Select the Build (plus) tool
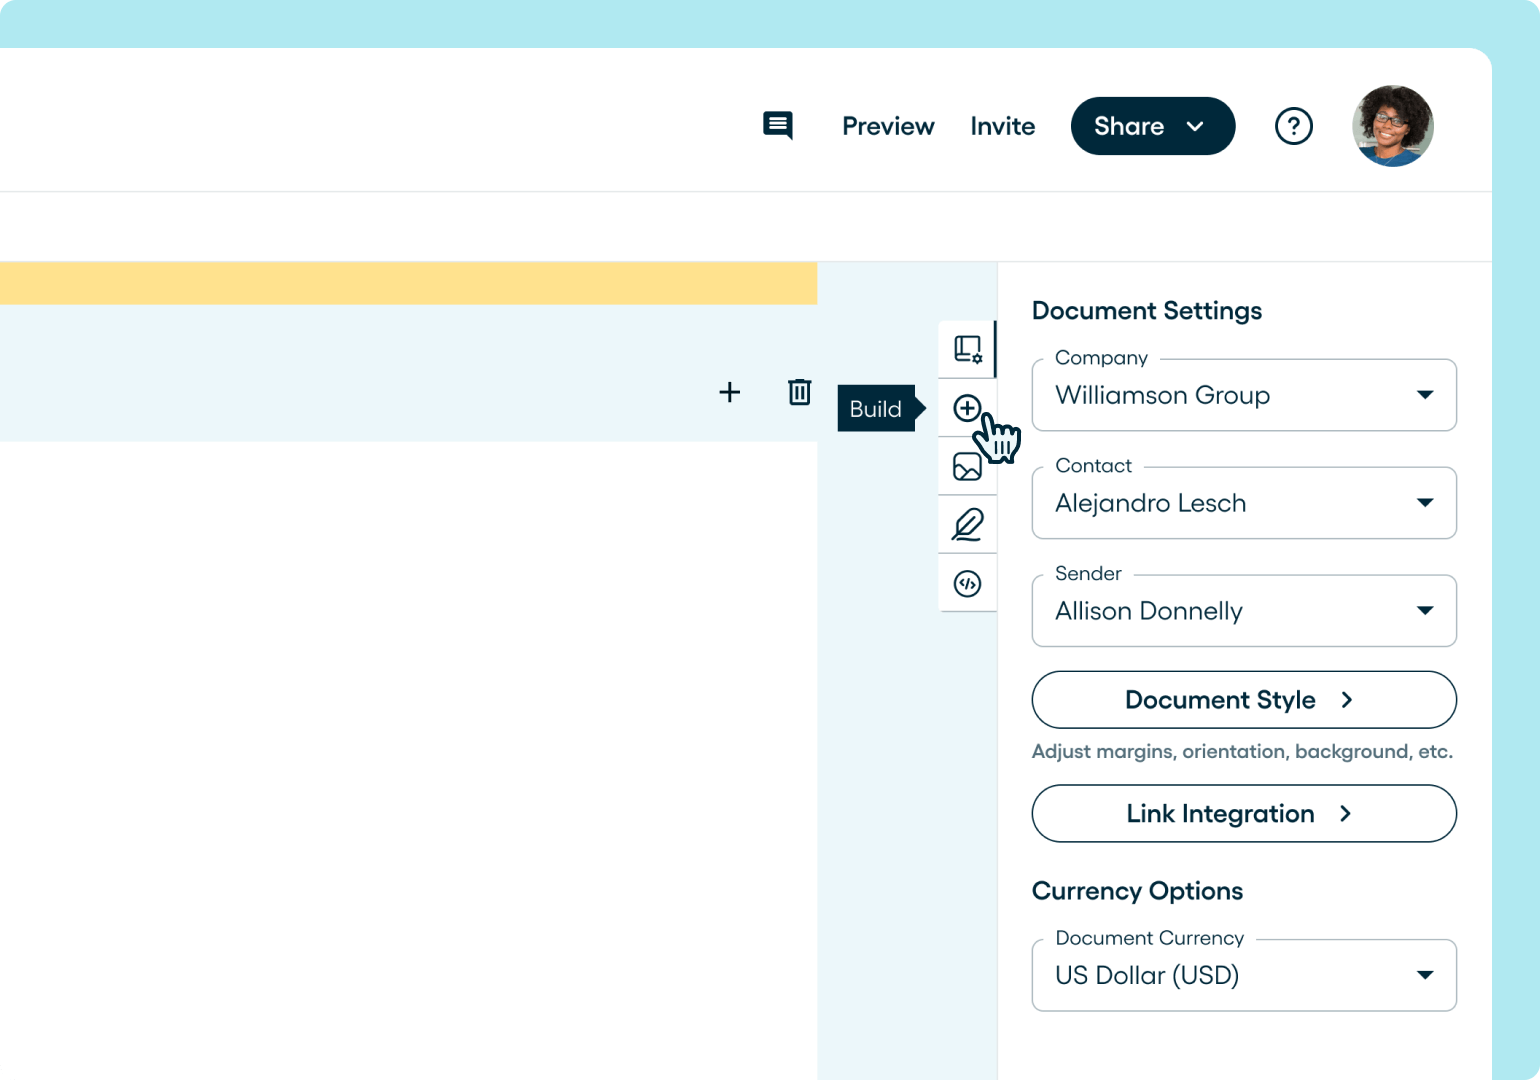1540x1080 pixels. [967, 408]
